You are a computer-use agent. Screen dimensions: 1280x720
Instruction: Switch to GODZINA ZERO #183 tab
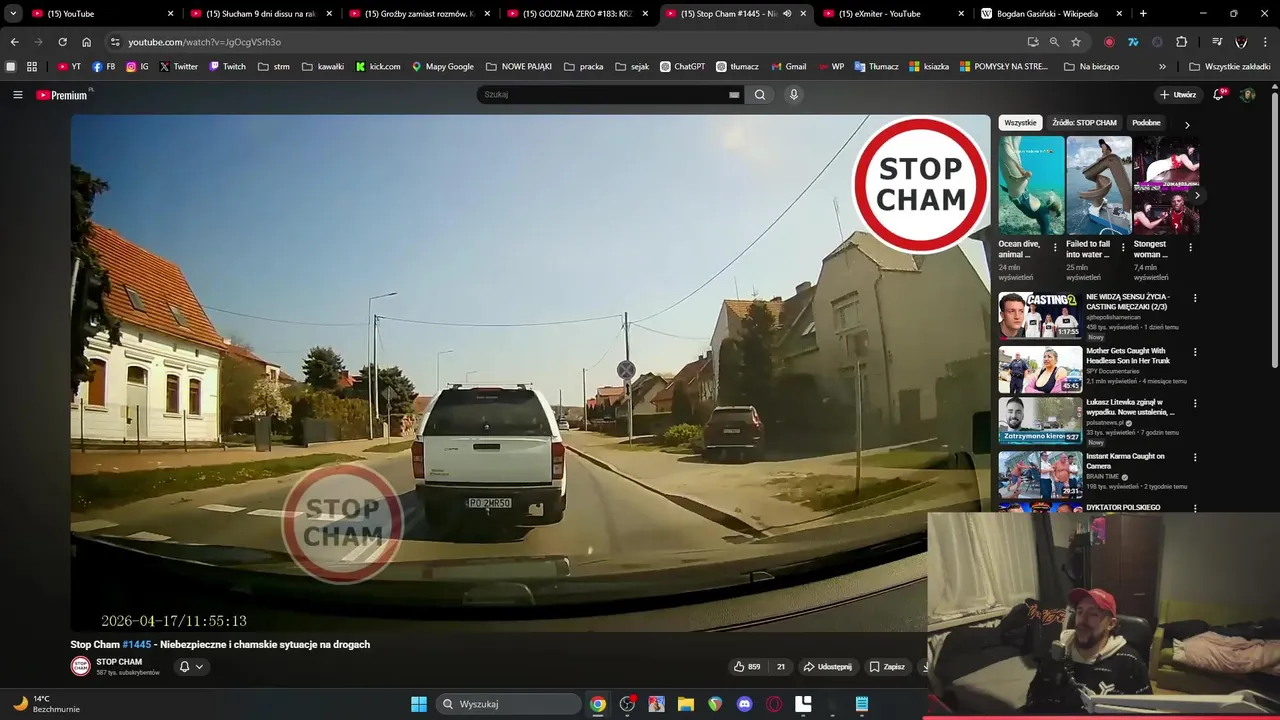point(576,14)
